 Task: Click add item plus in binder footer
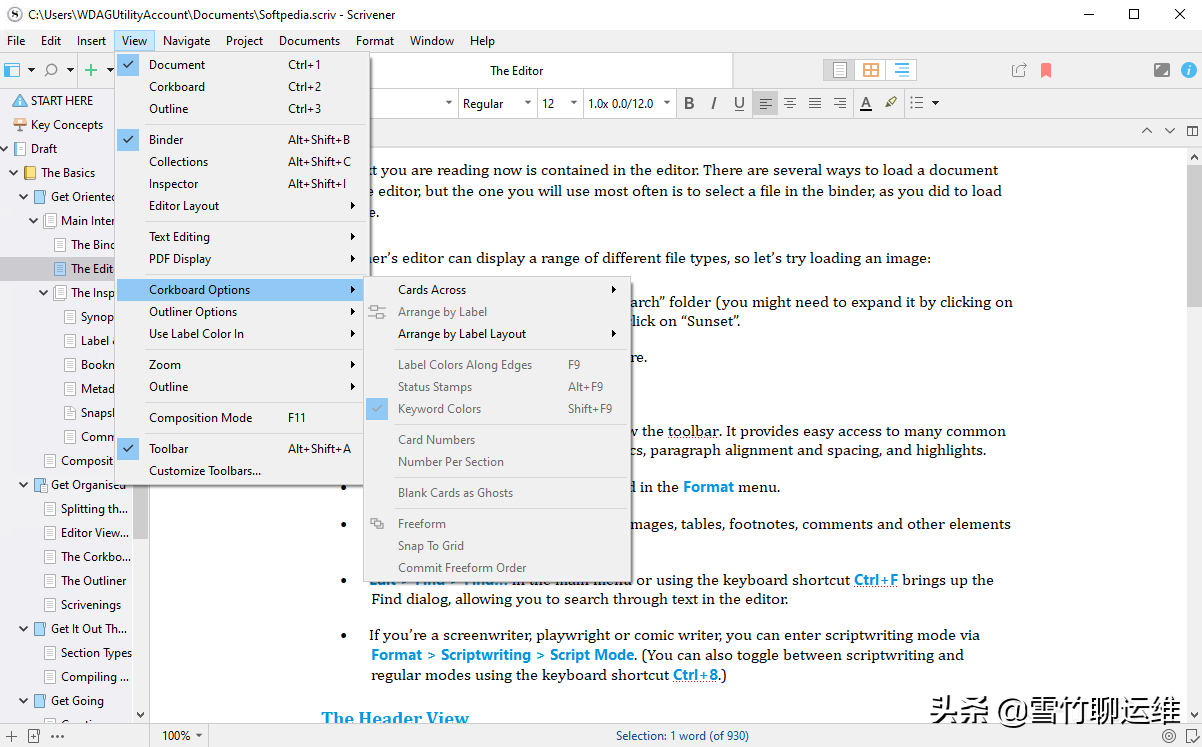(11, 736)
